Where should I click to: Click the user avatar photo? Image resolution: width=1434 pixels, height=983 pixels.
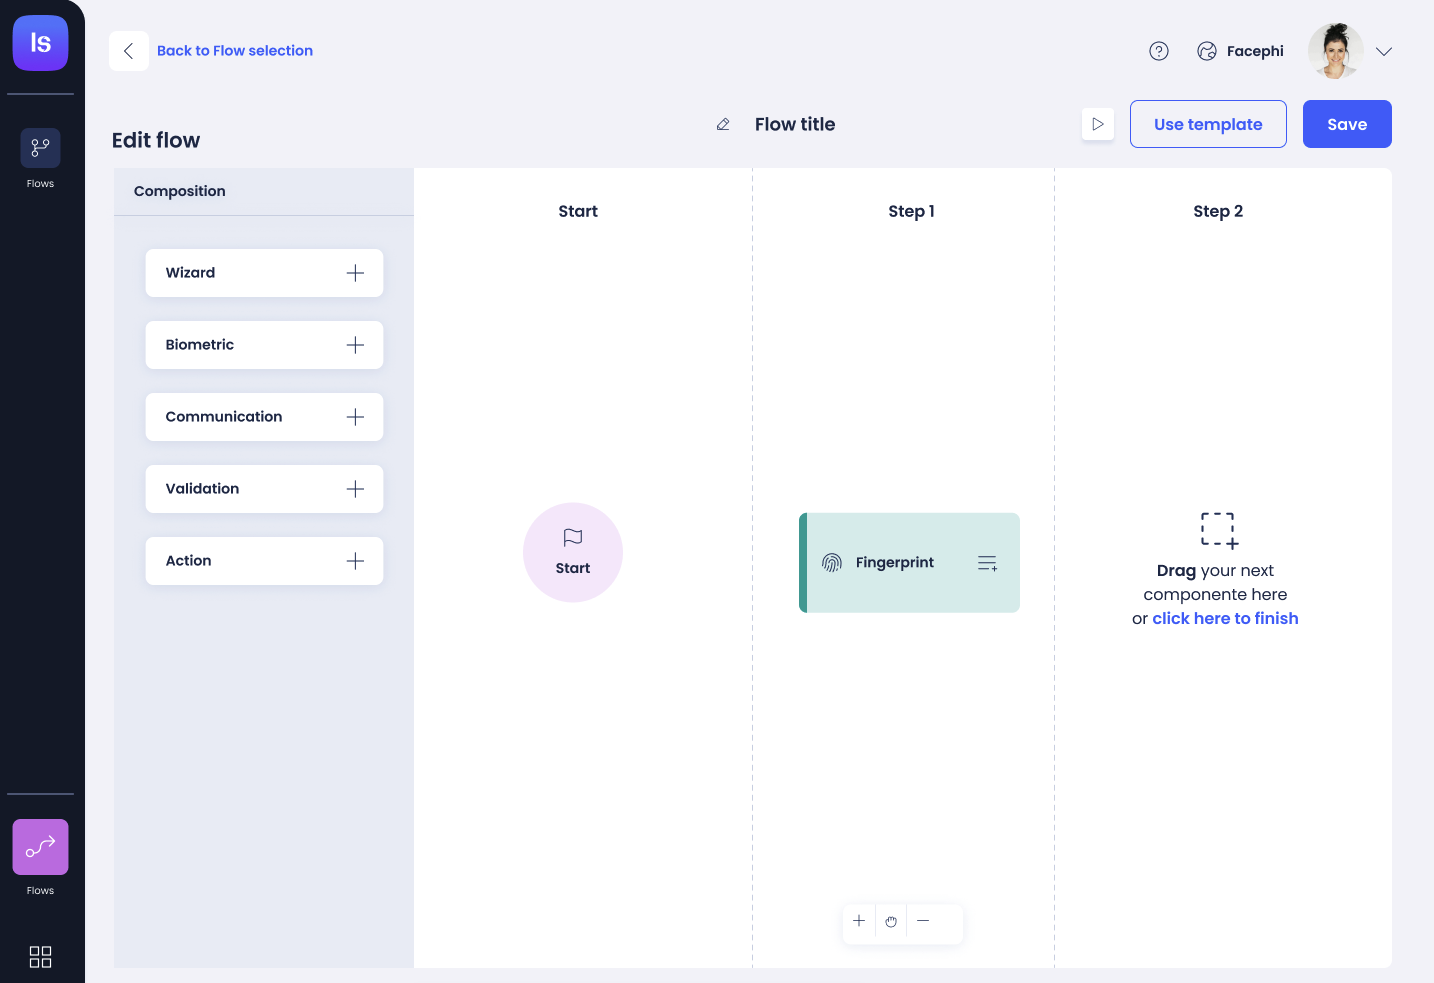1335,50
